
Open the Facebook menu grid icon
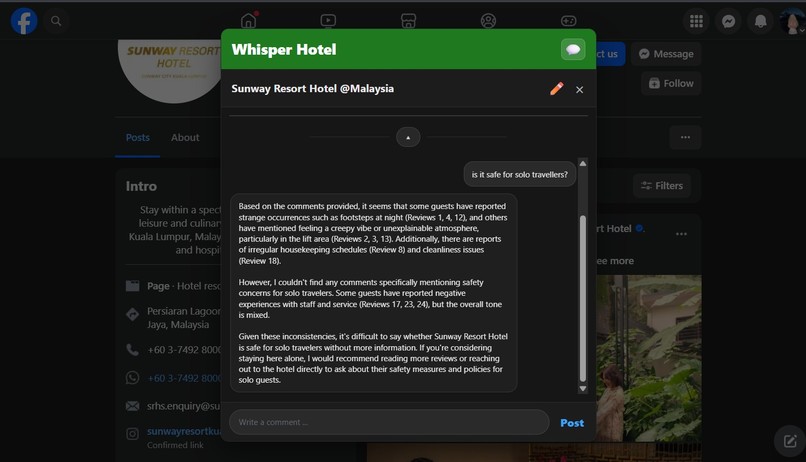696,21
